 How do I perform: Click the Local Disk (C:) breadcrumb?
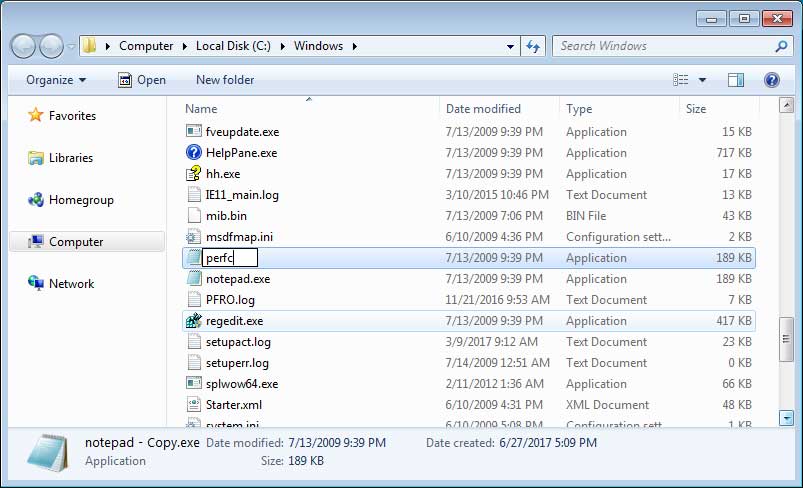click(x=240, y=46)
